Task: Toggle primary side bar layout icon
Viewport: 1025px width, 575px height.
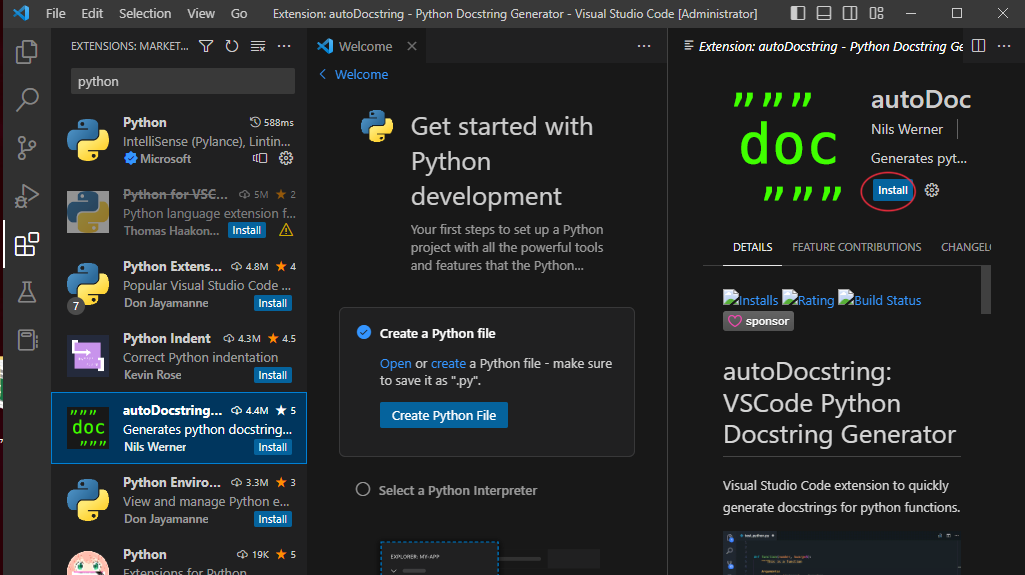Action: (x=798, y=13)
